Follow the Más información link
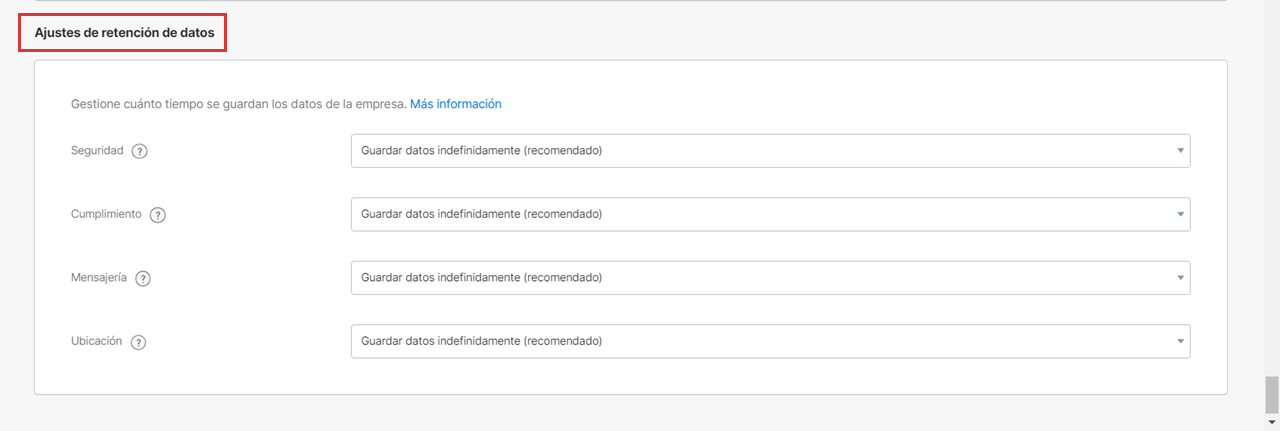The height and width of the screenshot is (431, 1280). tap(455, 104)
